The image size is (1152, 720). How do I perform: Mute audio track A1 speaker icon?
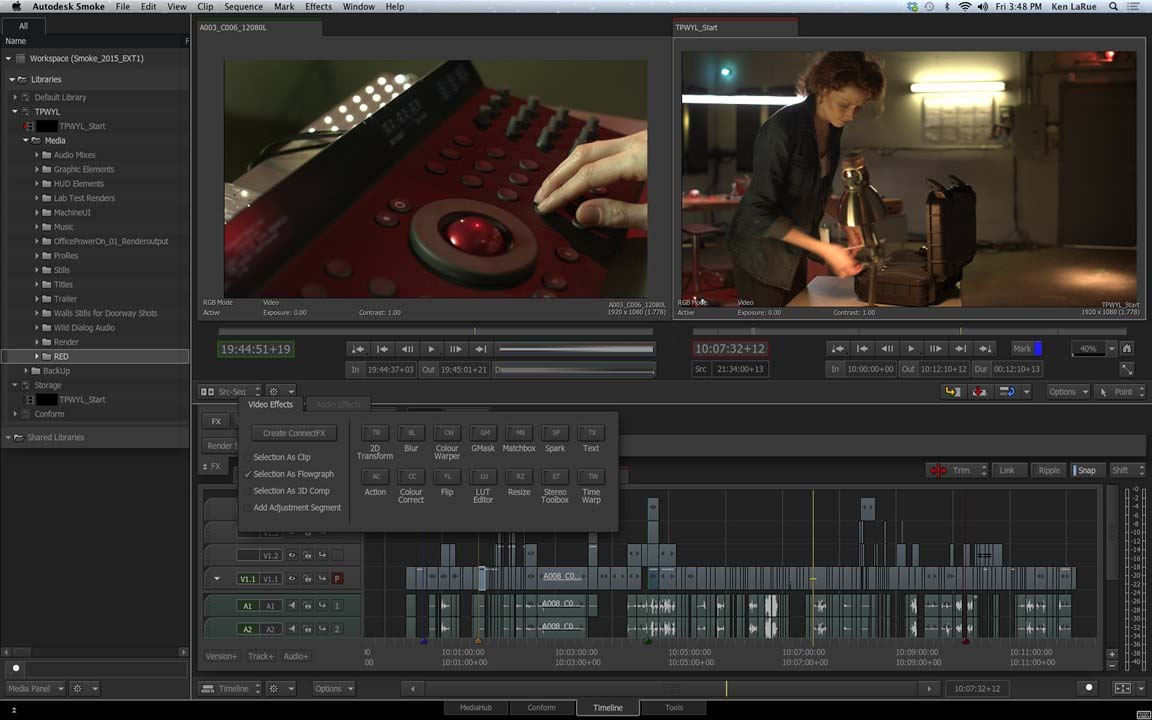tap(292, 606)
